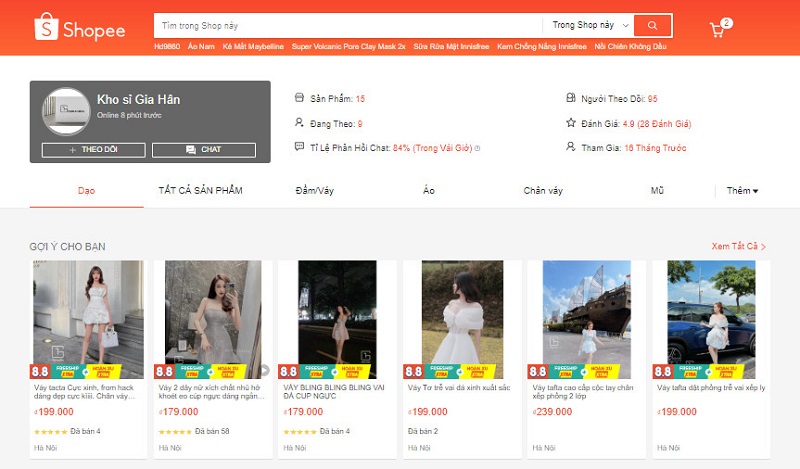Click the Đánh Giá star icon
The width and height of the screenshot is (800, 469).
click(x=571, y=123)
